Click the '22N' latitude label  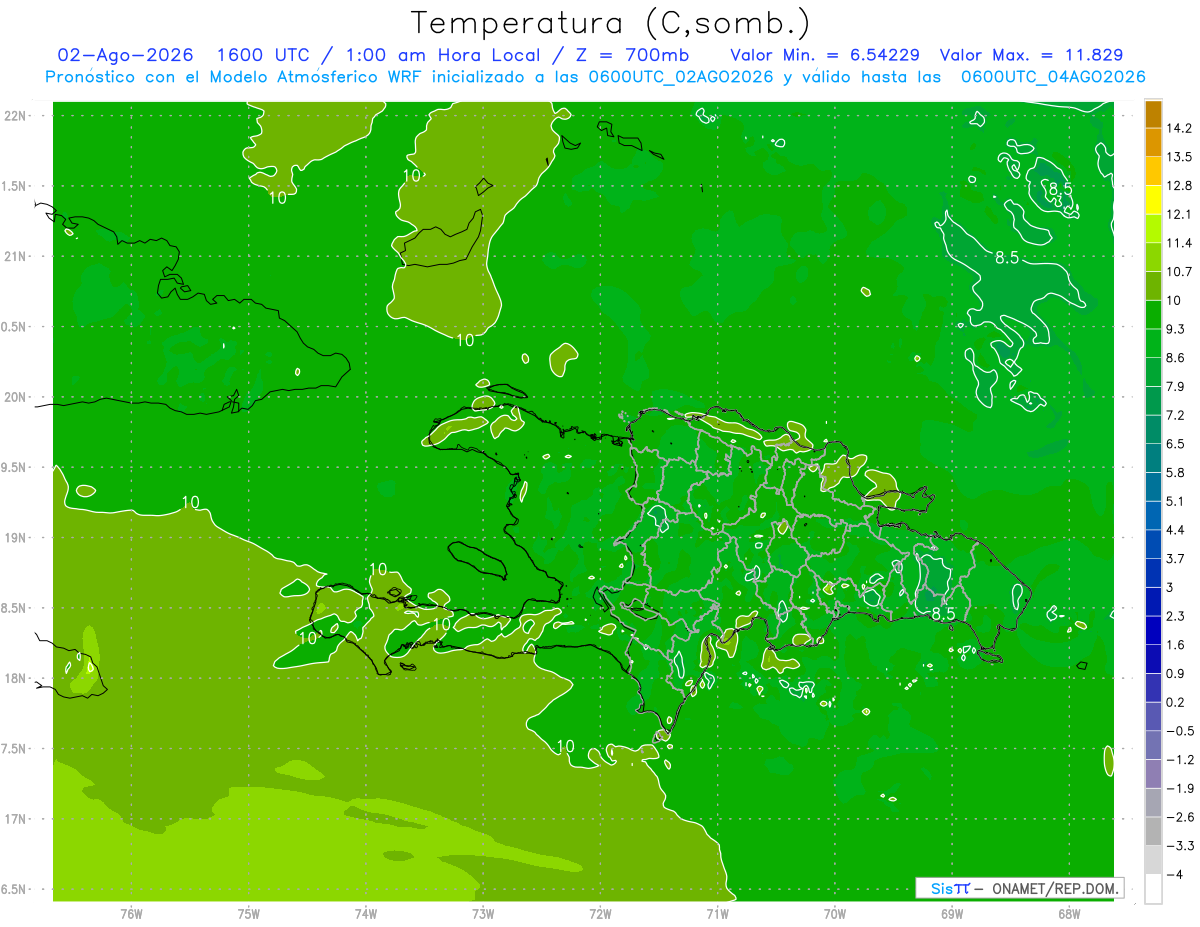[x=16, y=115]
